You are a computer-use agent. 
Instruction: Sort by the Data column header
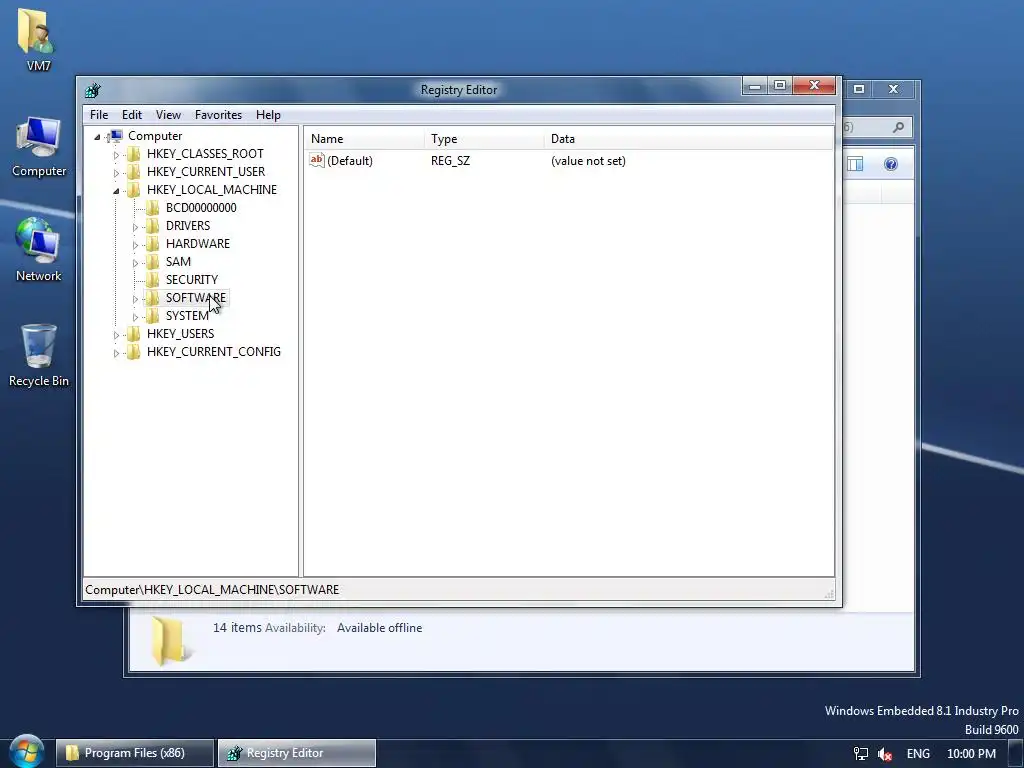[689, 138]
